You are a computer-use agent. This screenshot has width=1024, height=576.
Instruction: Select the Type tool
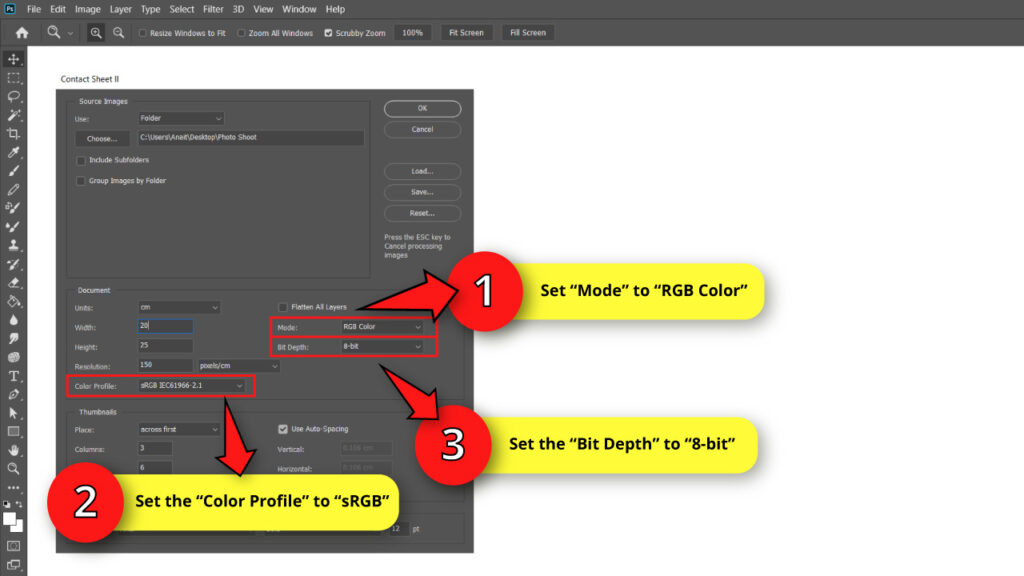14,376
